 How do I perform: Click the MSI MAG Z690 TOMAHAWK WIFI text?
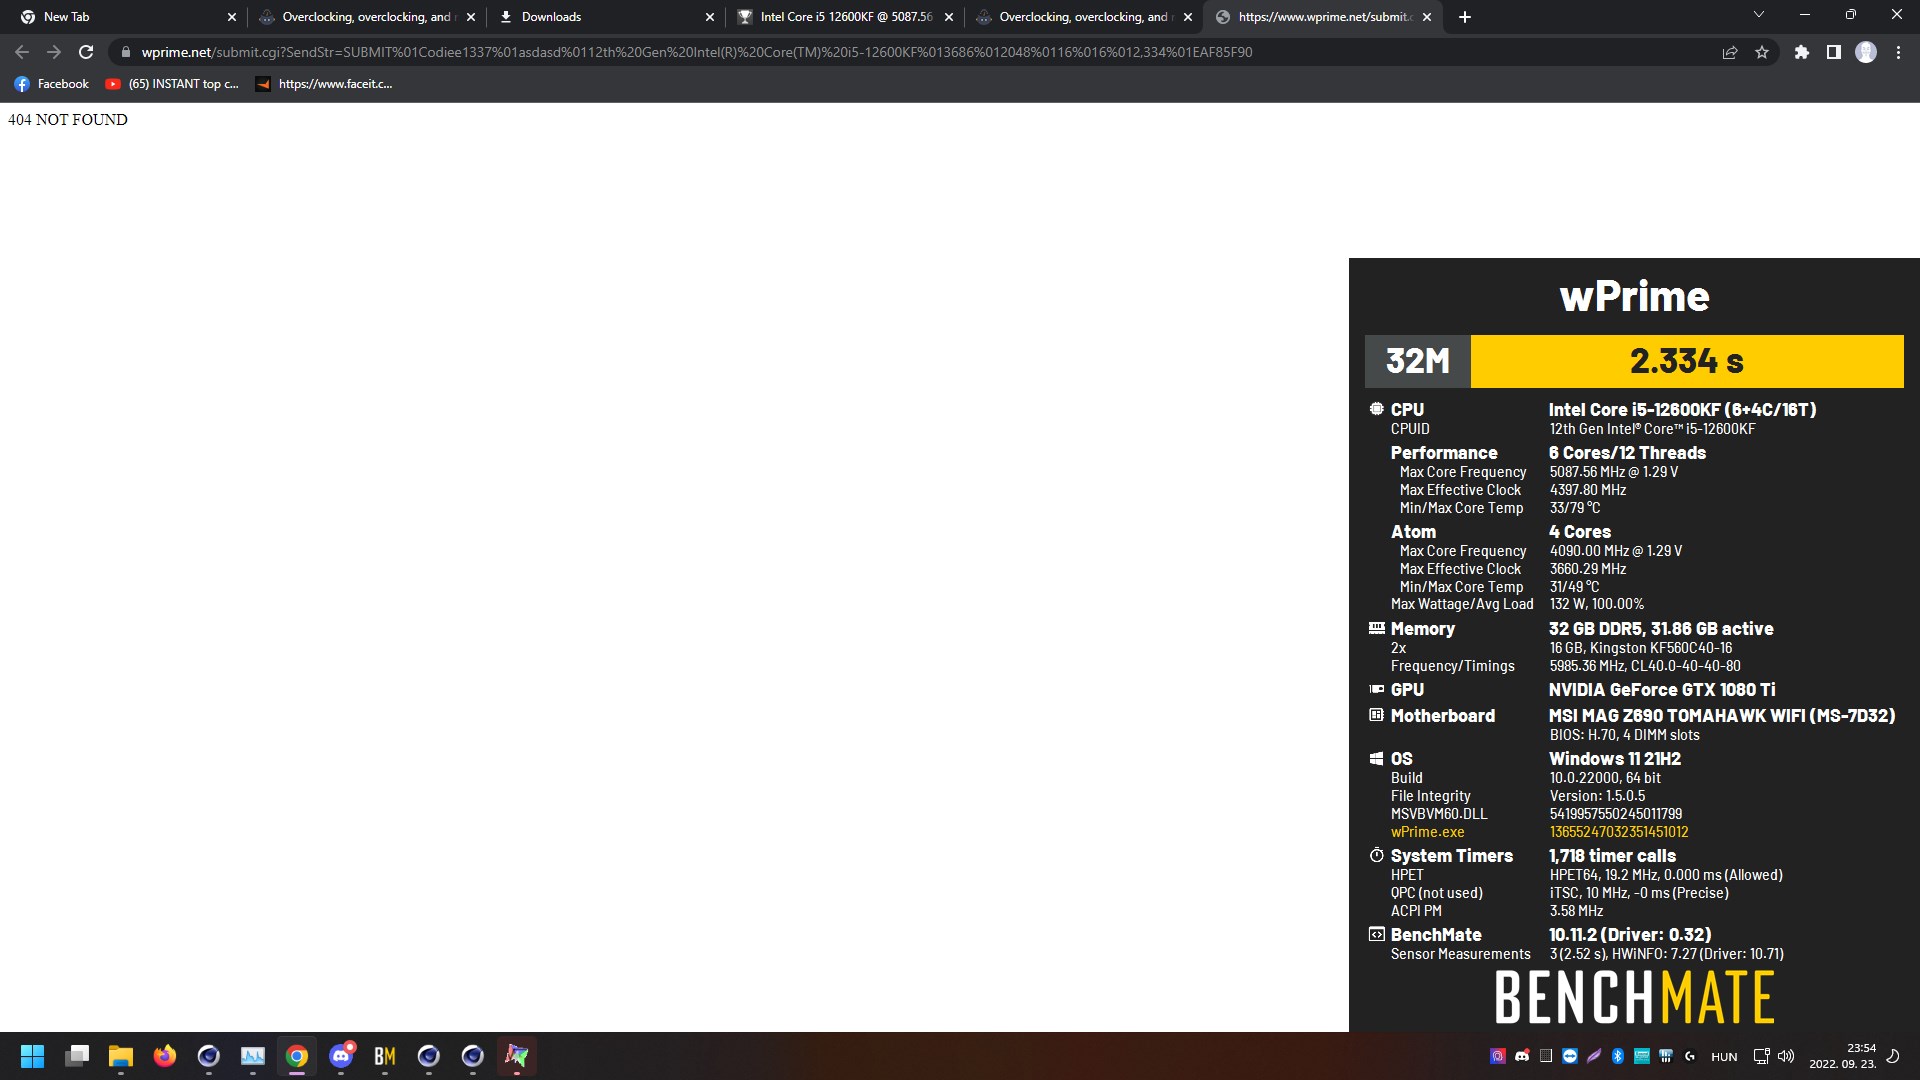point(1722,716)
